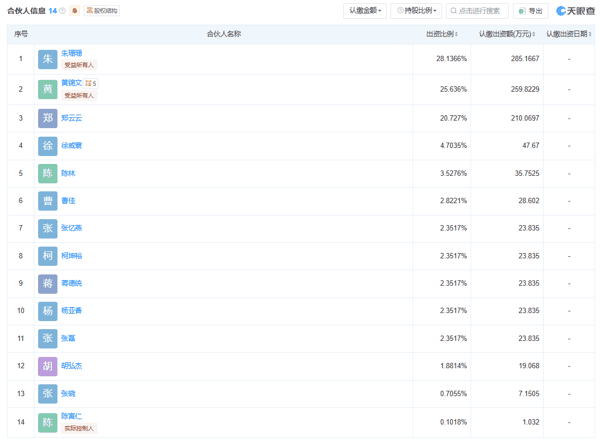Open the 黄锦文 partner link
Image resolution: width=600 pixels, height=439 pixels.
[x=72, y=83]
